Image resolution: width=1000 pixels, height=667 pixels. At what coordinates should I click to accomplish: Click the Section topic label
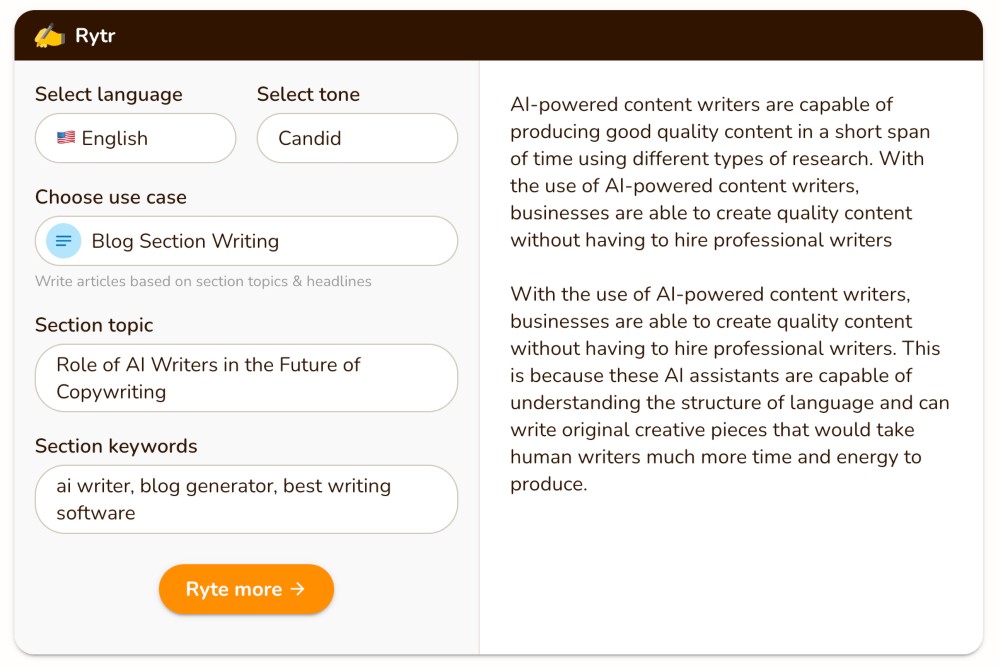94,325
